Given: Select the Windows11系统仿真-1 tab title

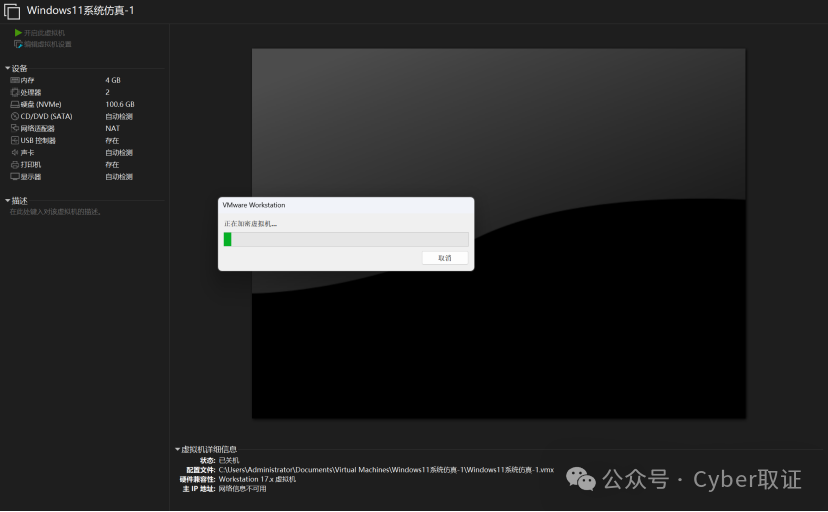Looking at the screenshot, I should [80, 11].
